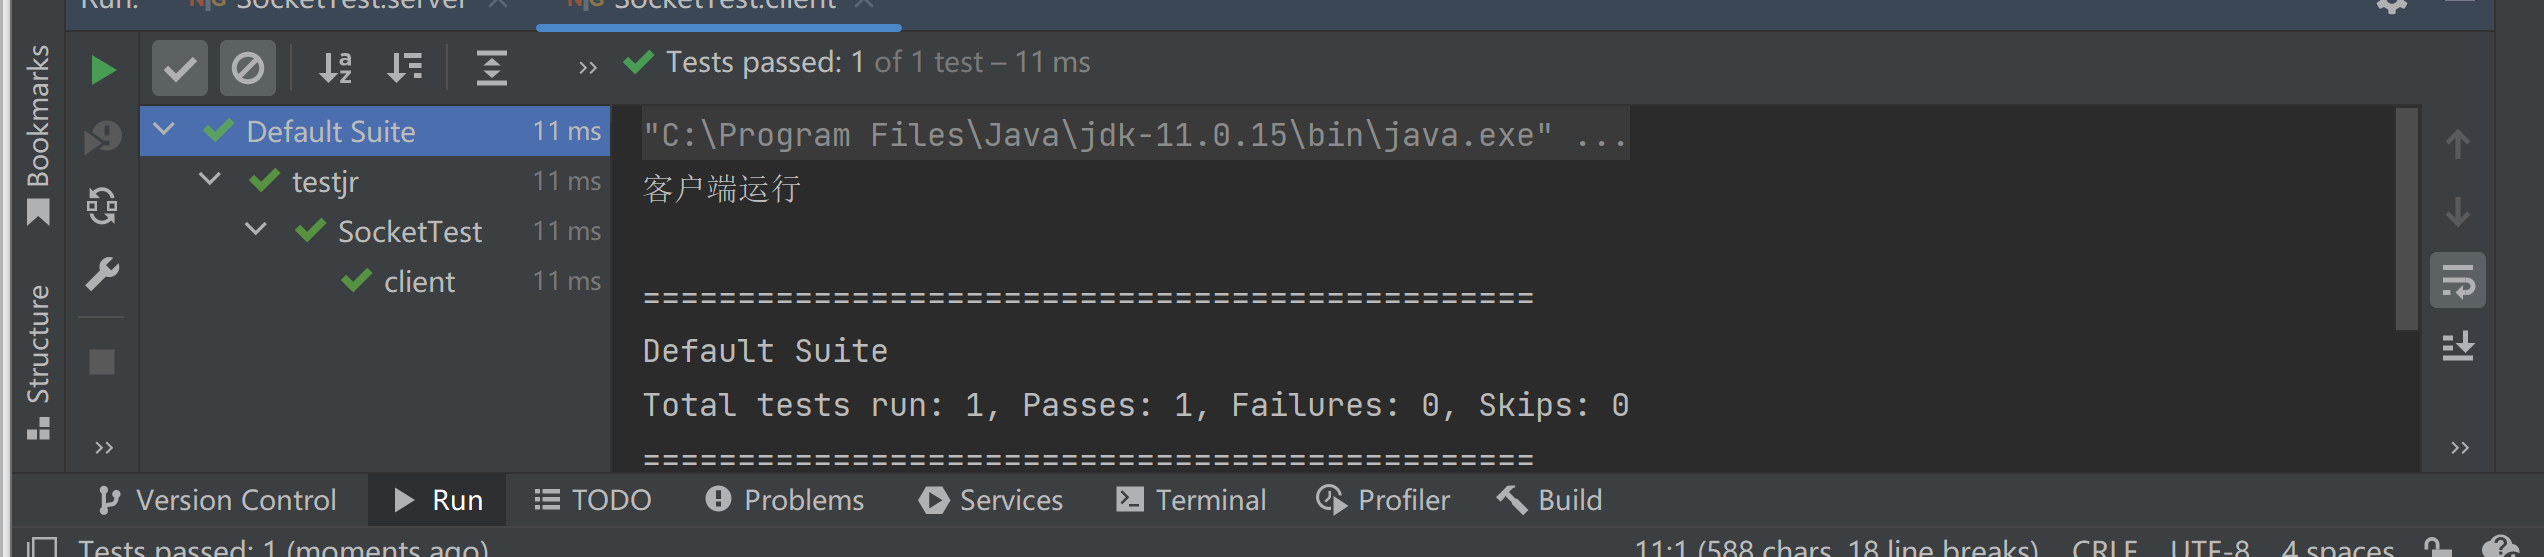Viewport: 2544px width, 557px height.
Task: Click the Rerun Failed Tests icon
Action: point(102,137)
